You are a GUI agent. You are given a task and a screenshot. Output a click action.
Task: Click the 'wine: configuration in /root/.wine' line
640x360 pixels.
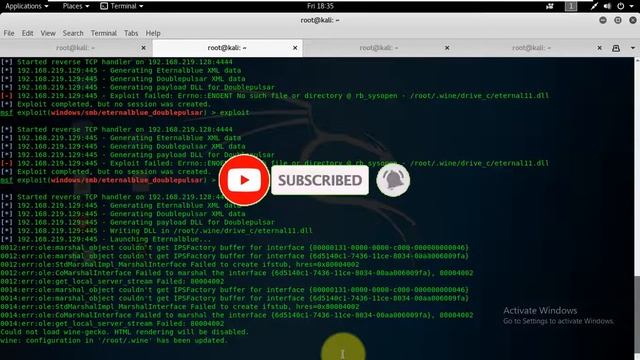click(x=114, y=340)
